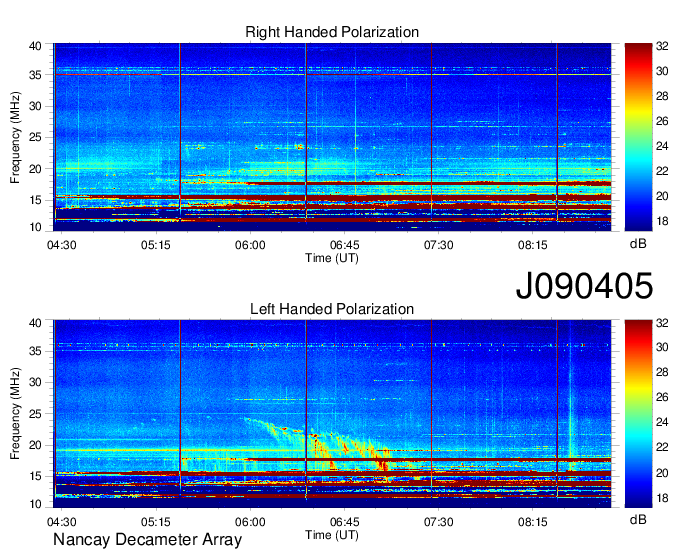Click the Right Handed Polarization spectrogram image
The image size is (680, 552).
tap(332, 137)
